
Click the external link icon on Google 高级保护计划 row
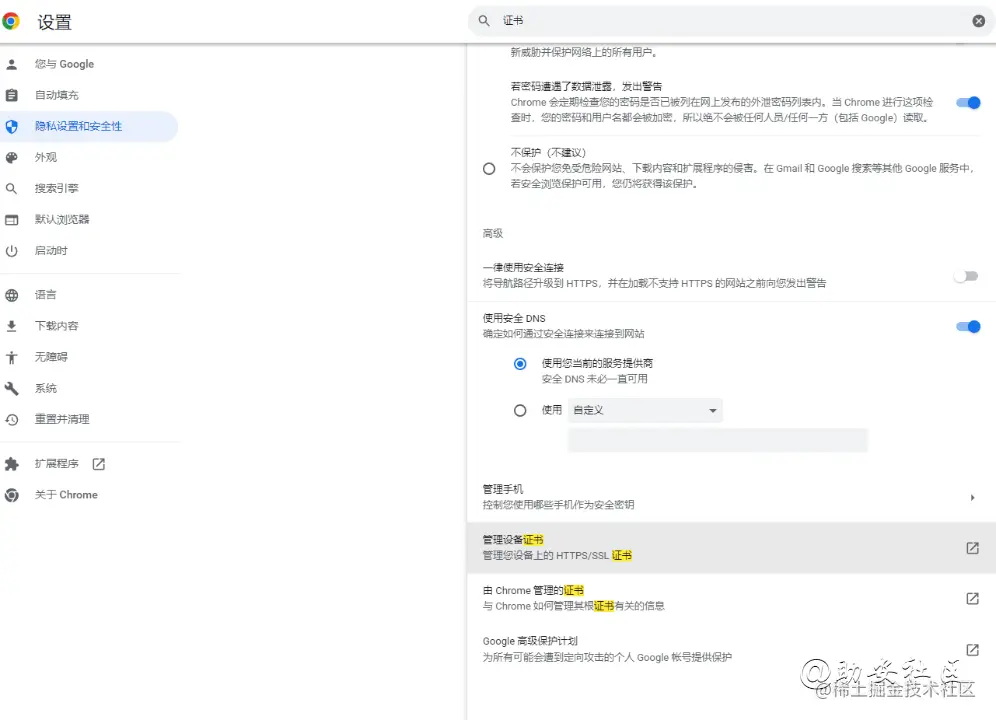[972, 649]
